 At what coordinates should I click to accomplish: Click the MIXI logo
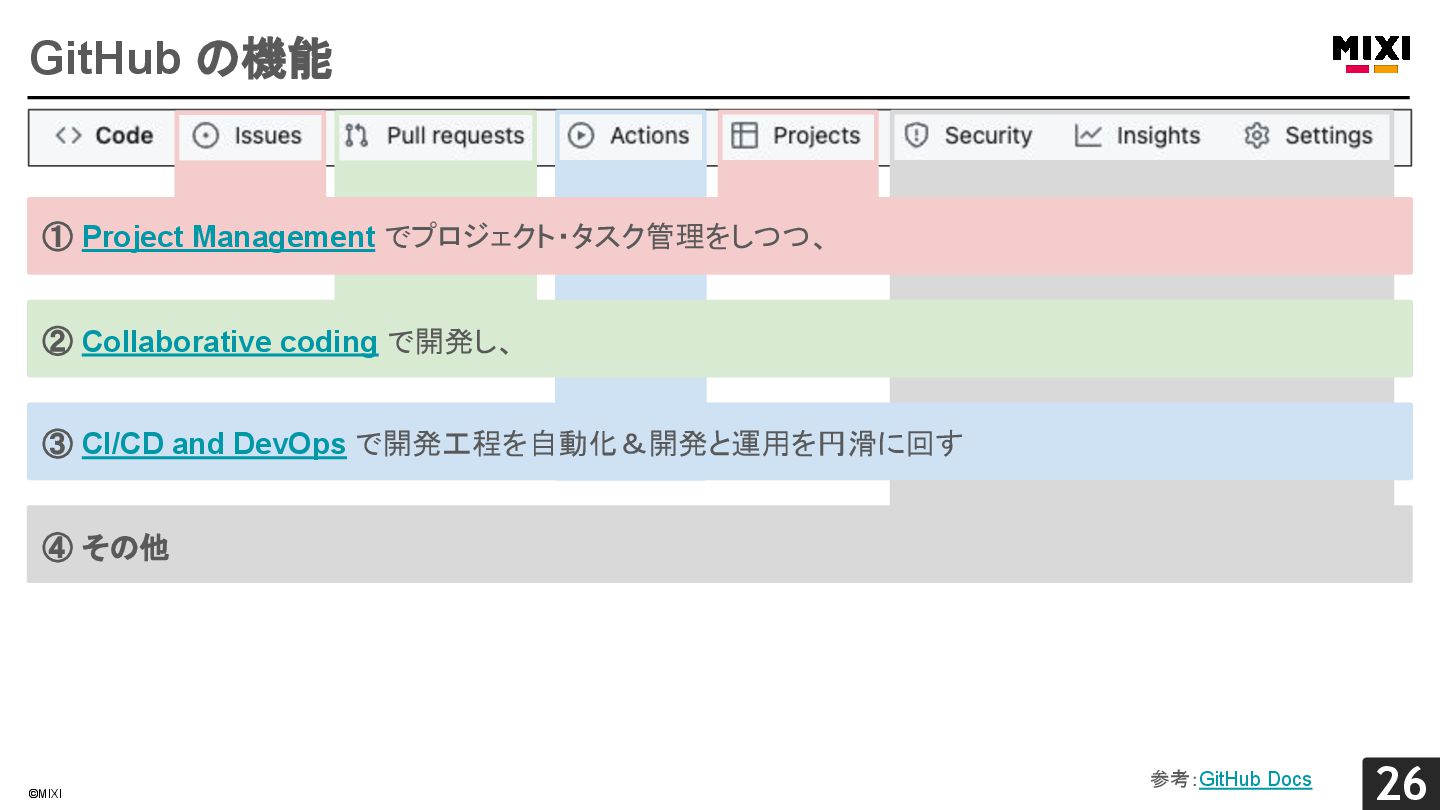[1371, 54]
